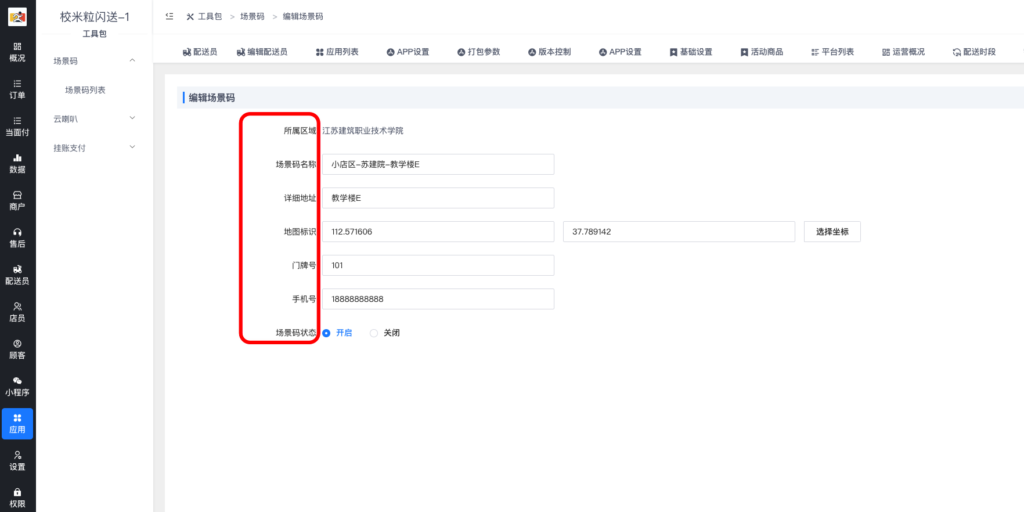Screen dimensions: 1024x512
Task: Open 权限 permissions in sidebar
Action: click(x=18, y=498)
